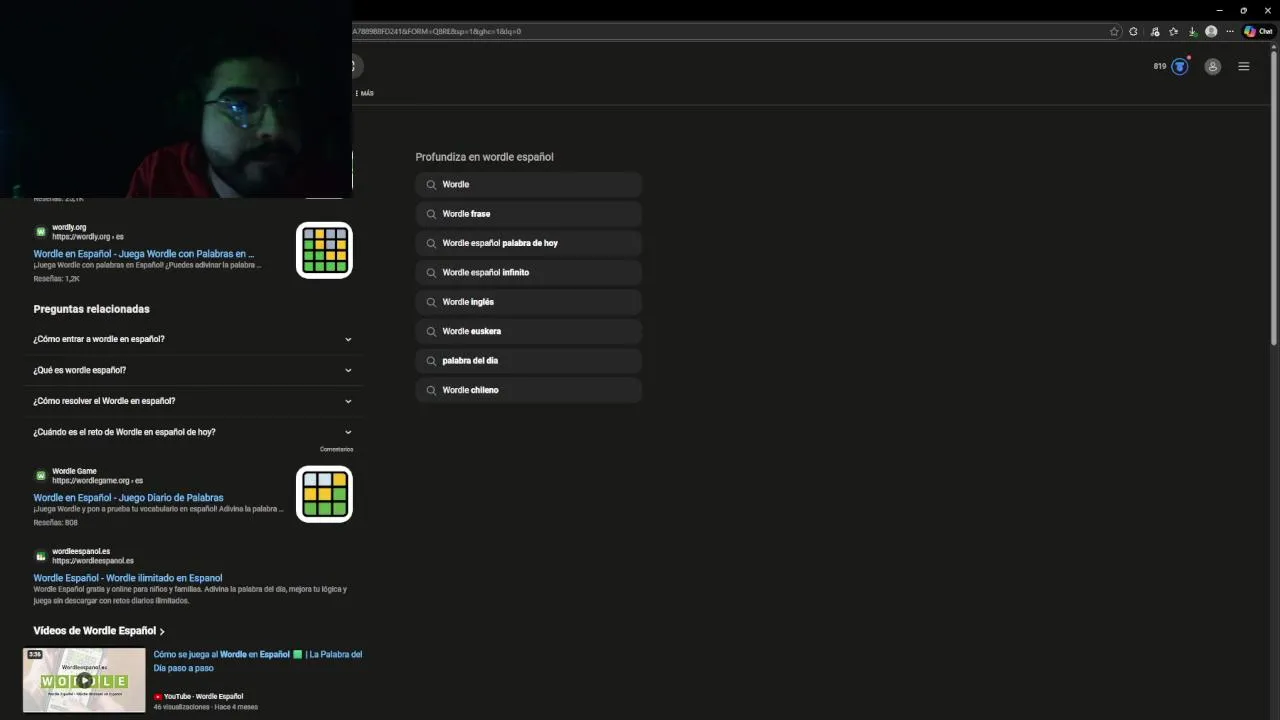Click the 'Profundiza en wordle español' heading

(484, 157)
